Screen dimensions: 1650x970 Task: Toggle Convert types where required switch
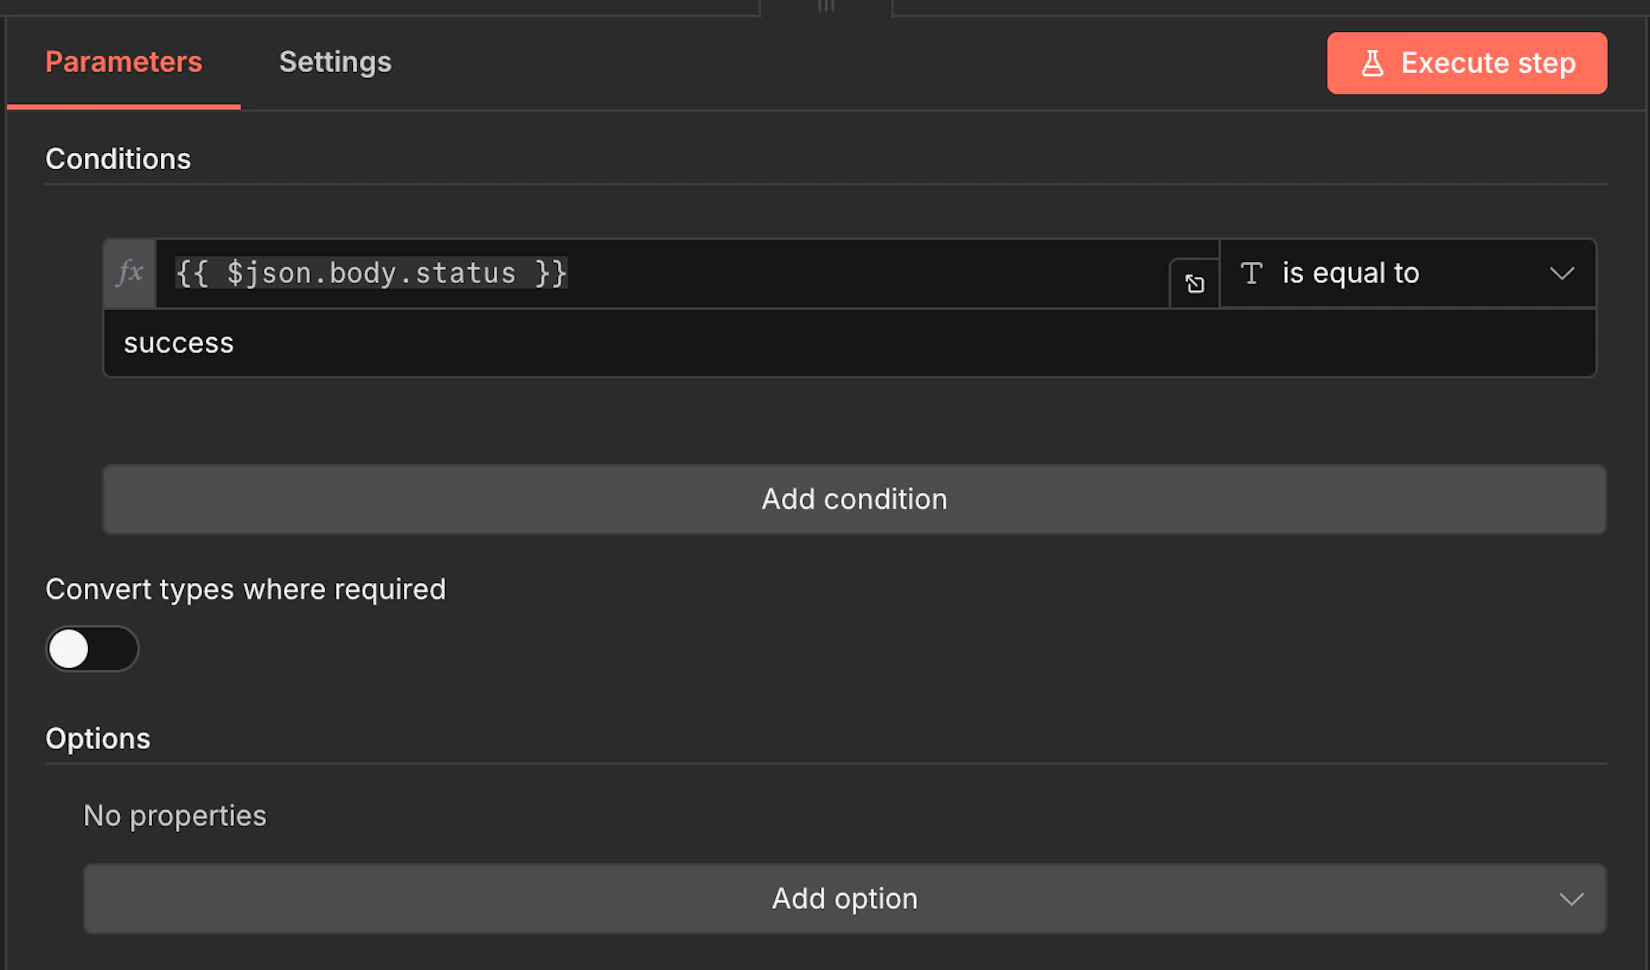coord(92,649)
